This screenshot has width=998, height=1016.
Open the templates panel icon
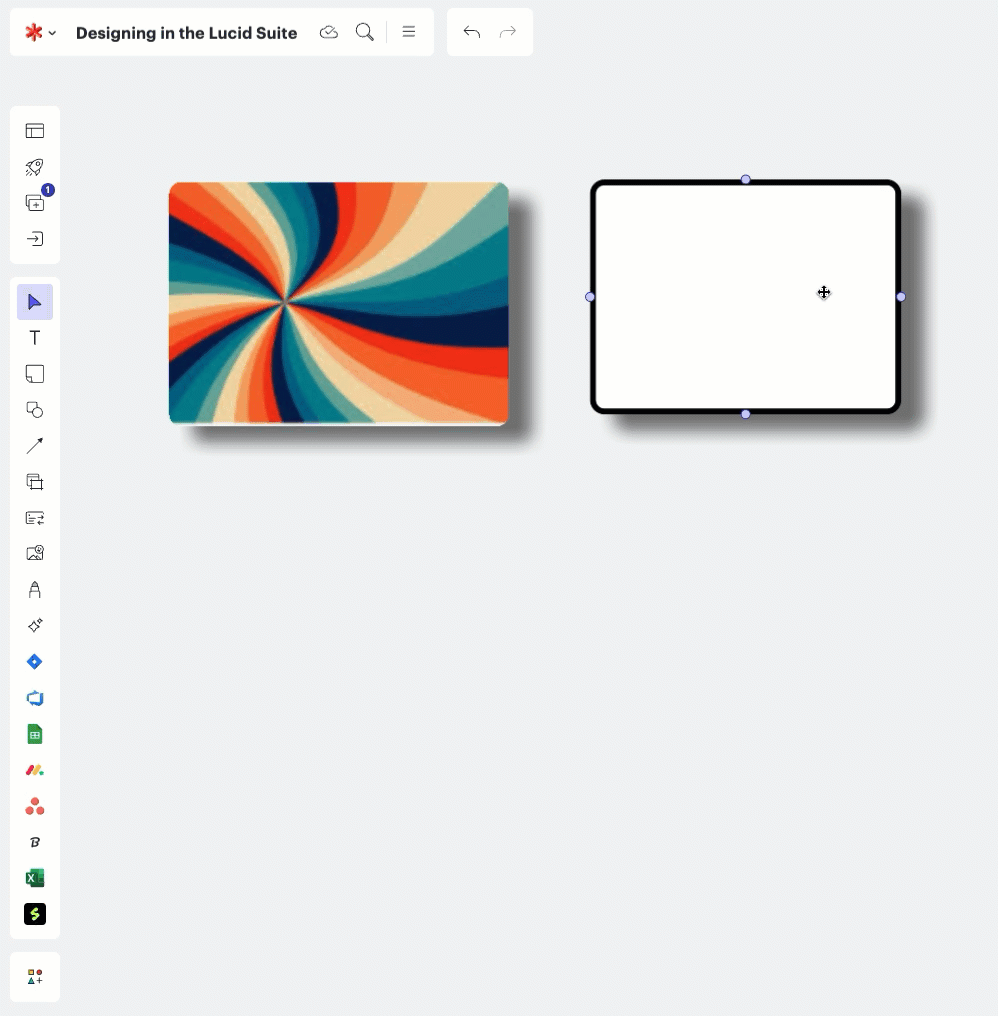[x=35, y=131]
